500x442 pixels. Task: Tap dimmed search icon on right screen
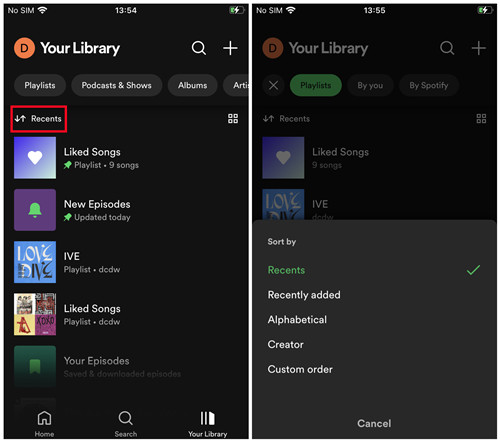click(x=447, y=48)
